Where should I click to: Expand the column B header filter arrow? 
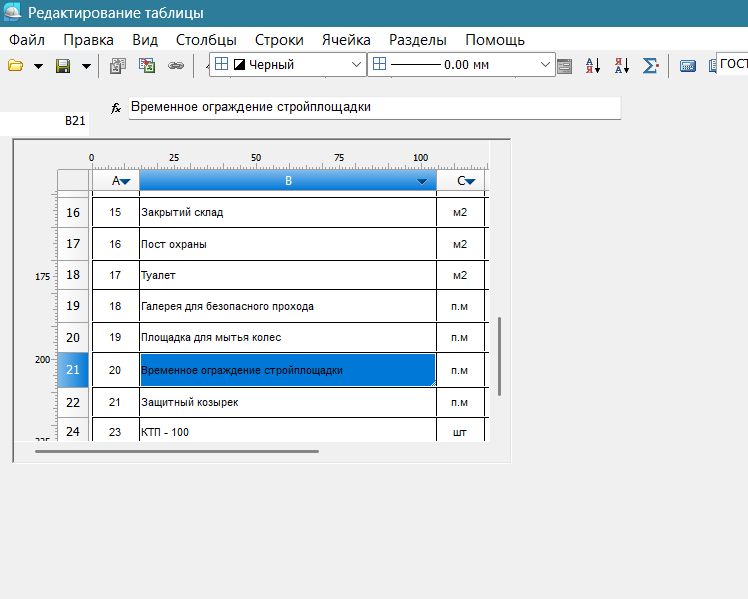pos(423,181)
